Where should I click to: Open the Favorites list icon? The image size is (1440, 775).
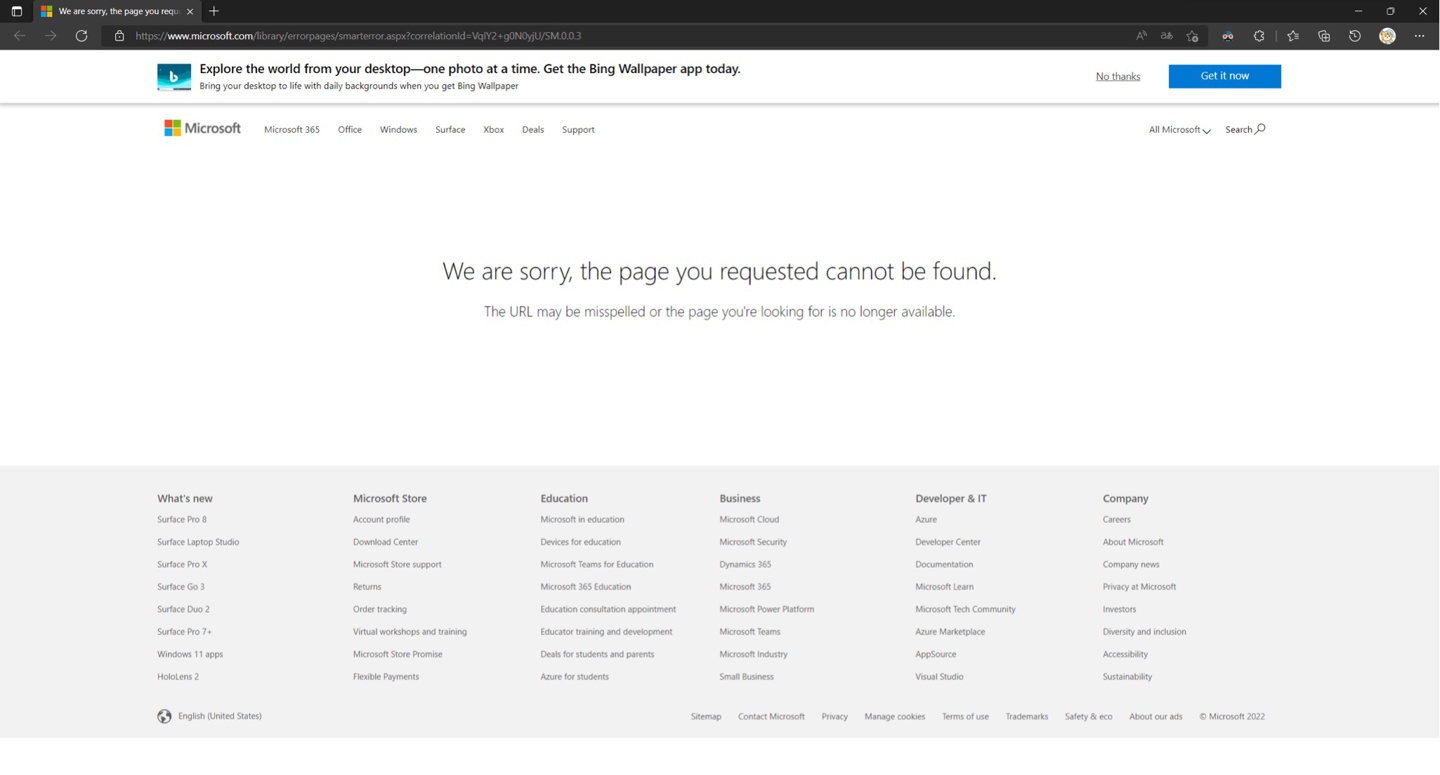tap(1293, 36)
